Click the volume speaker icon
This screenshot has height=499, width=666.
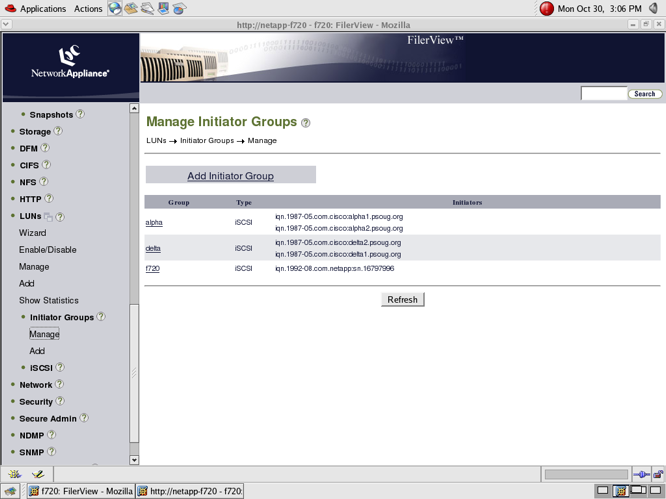[654, 8]
